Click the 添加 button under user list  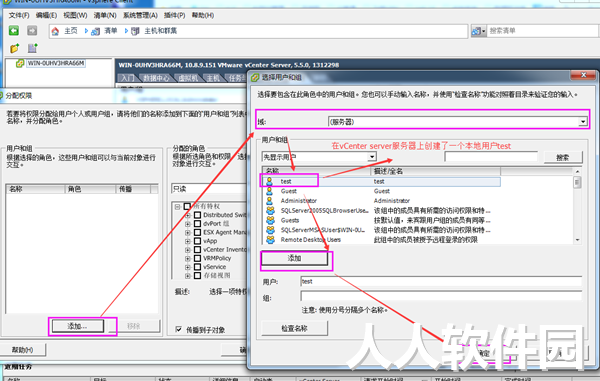coord(294,258)
